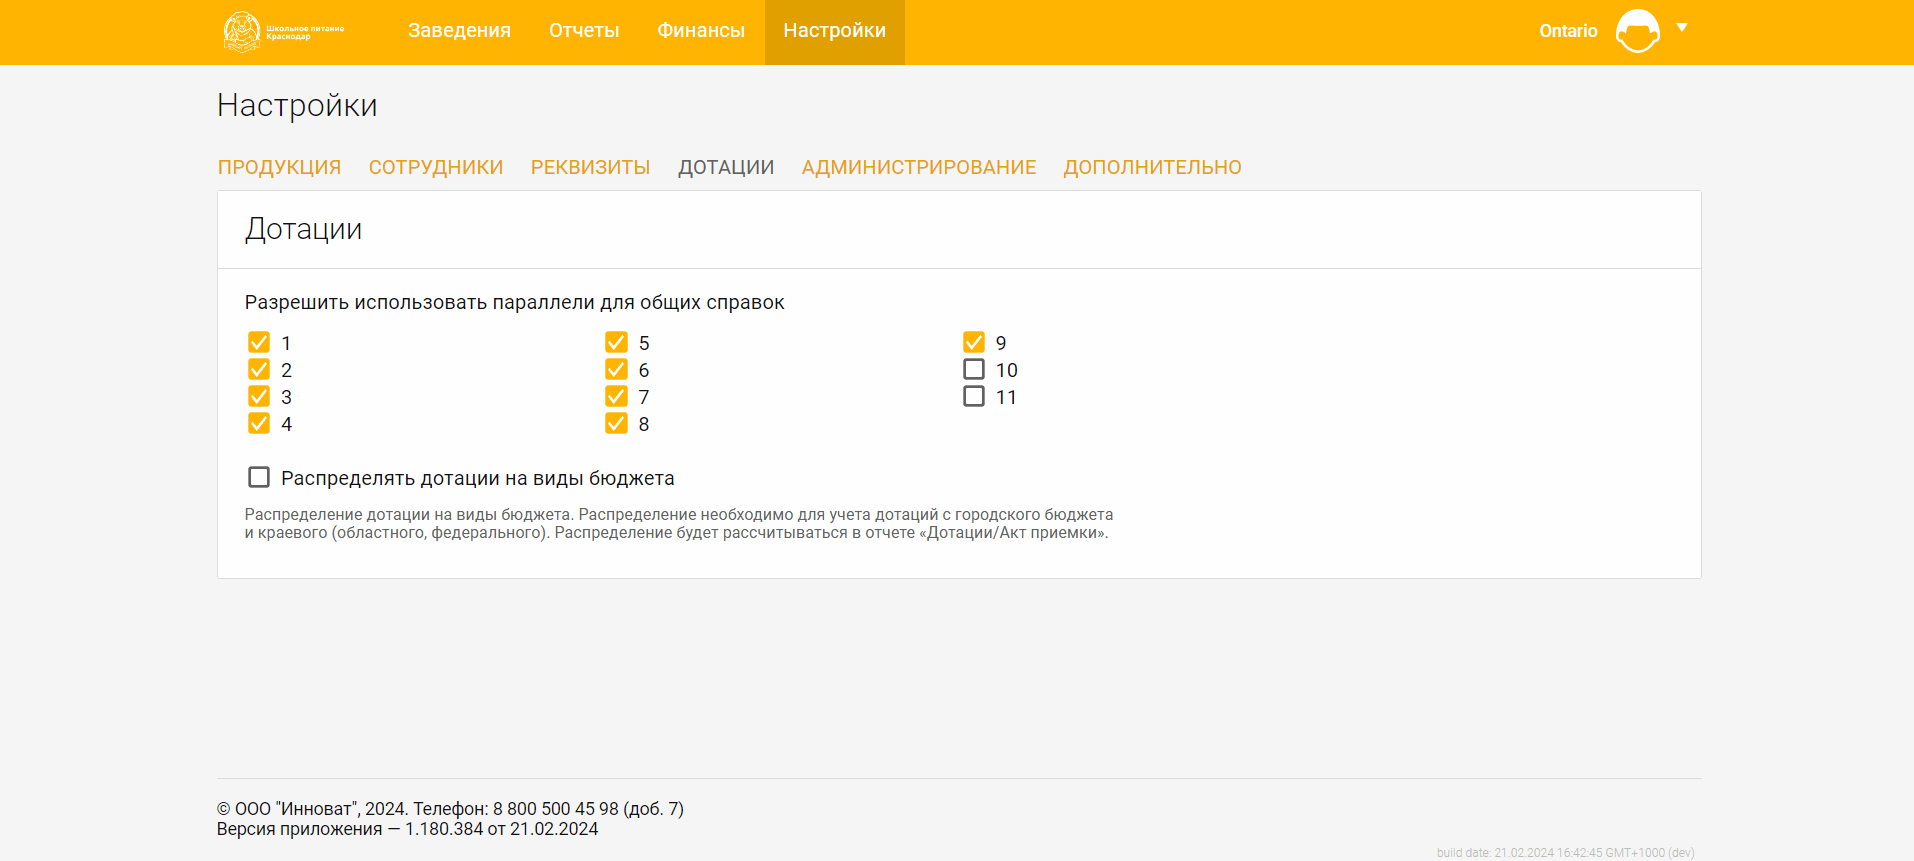Switch to the Администрирование tab
Image resolution: width=1914 pixels, height=861 pixels.
tap(918, 167)
